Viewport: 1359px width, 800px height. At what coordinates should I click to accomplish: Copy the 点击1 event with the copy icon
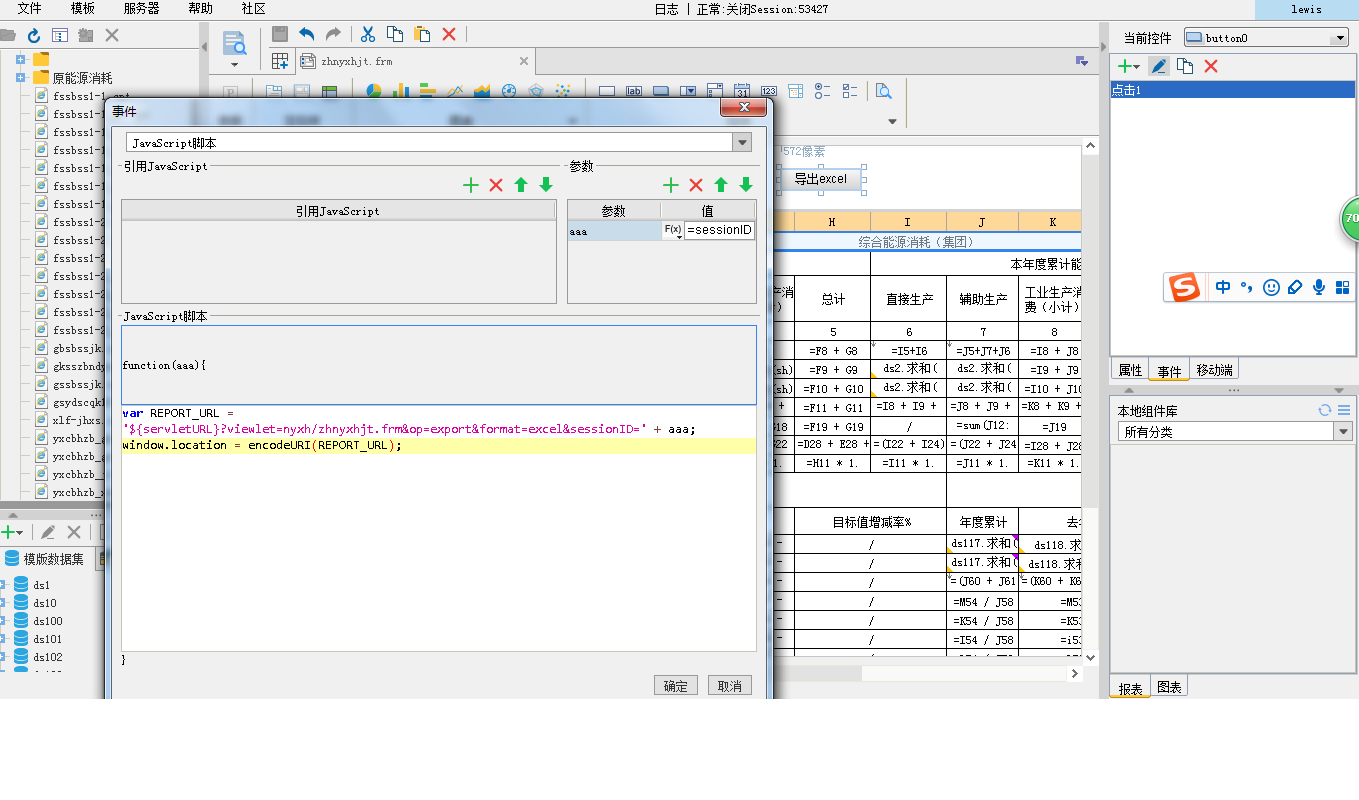1185,66
